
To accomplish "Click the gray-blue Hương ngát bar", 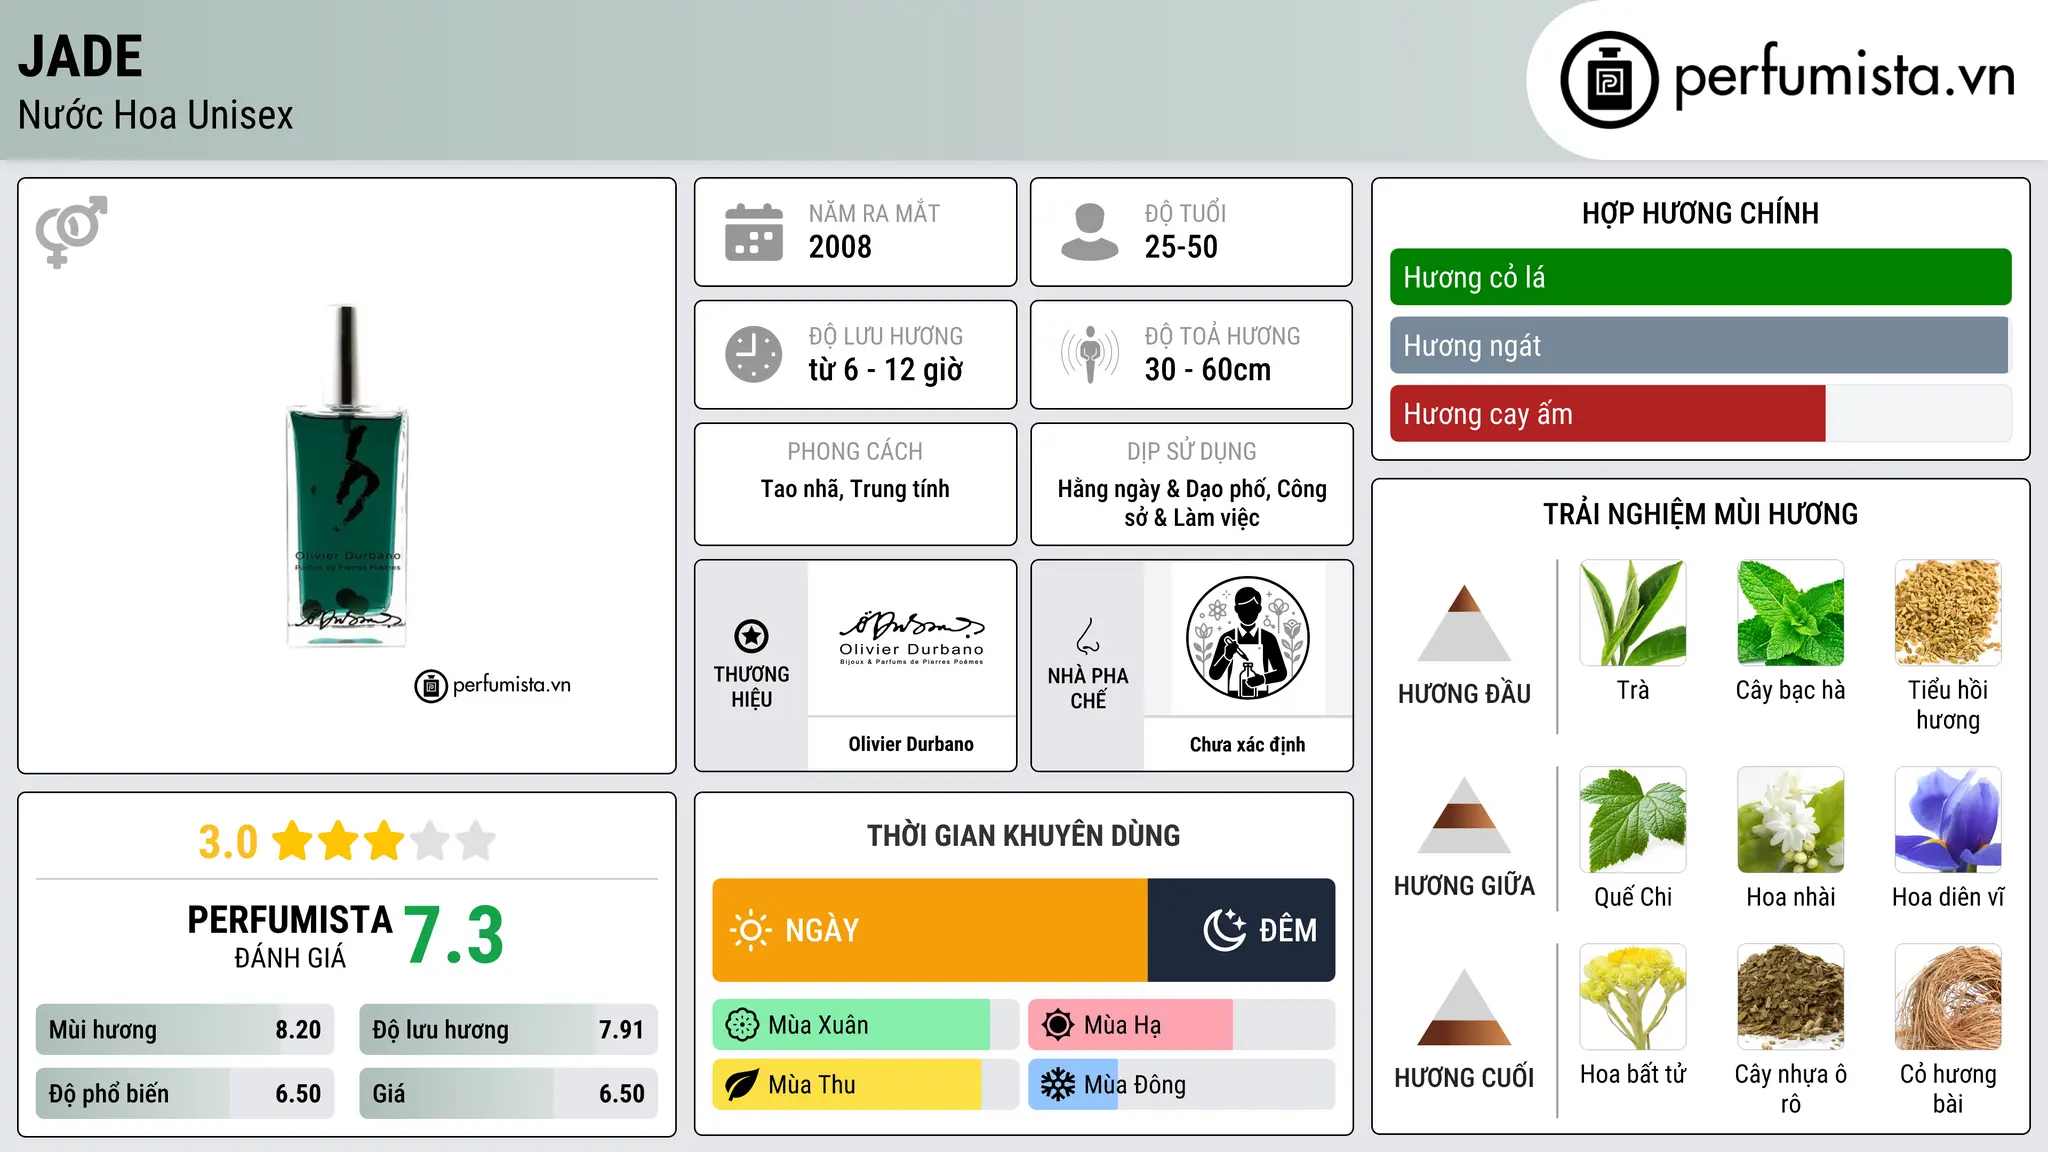I will pos(1700,345).
